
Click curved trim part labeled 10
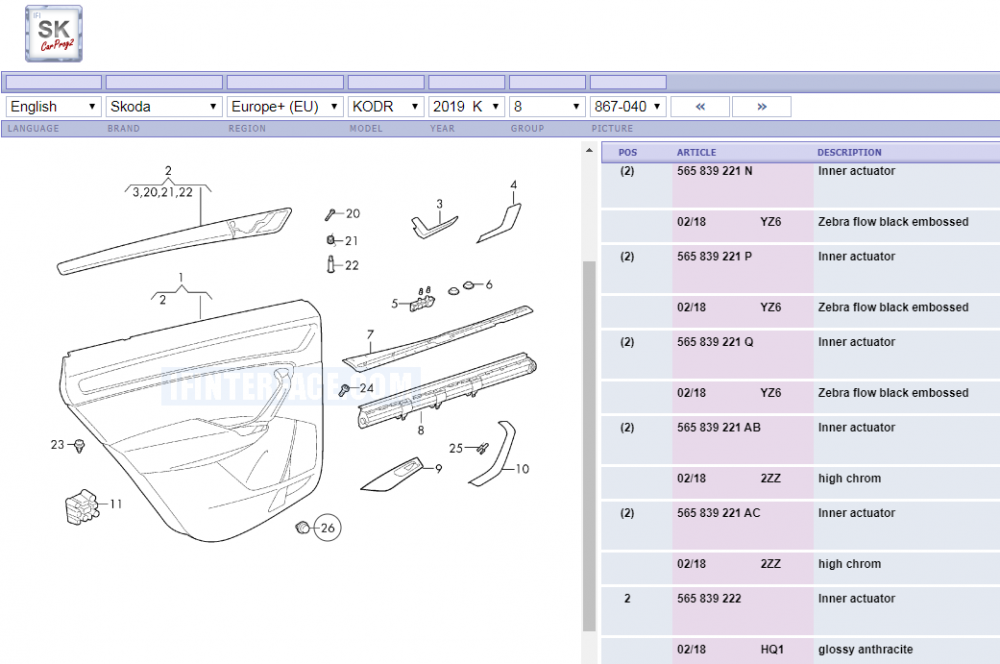point(492,454)
